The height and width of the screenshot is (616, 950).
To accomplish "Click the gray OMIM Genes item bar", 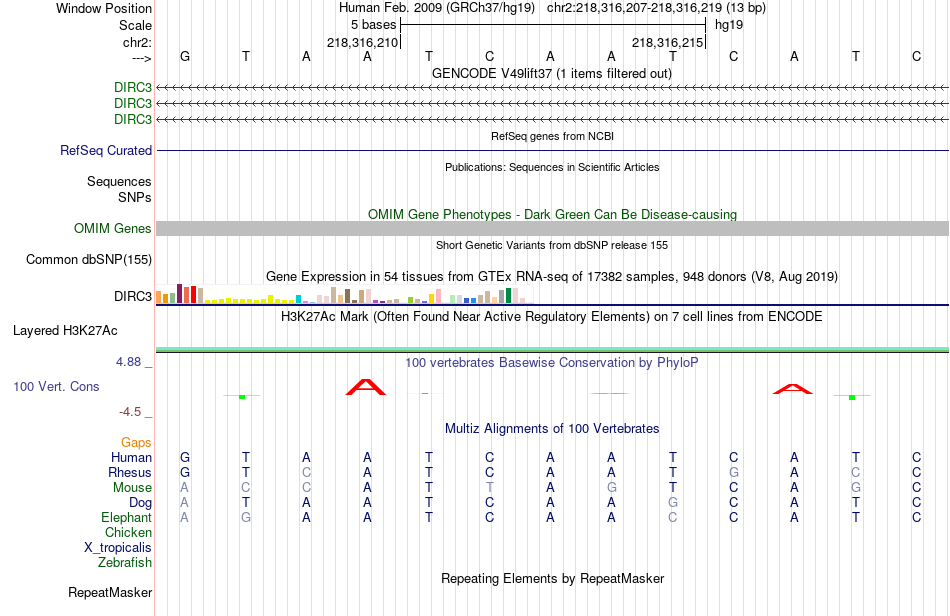I will click(552, 228).
